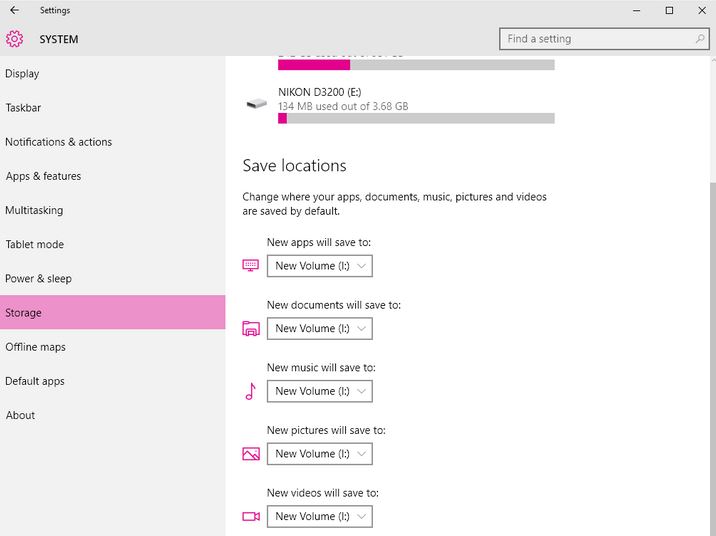Click the 'New videos will save to:' label
Viewport: 716px width, 536px height.
click(x=323, y=493)
